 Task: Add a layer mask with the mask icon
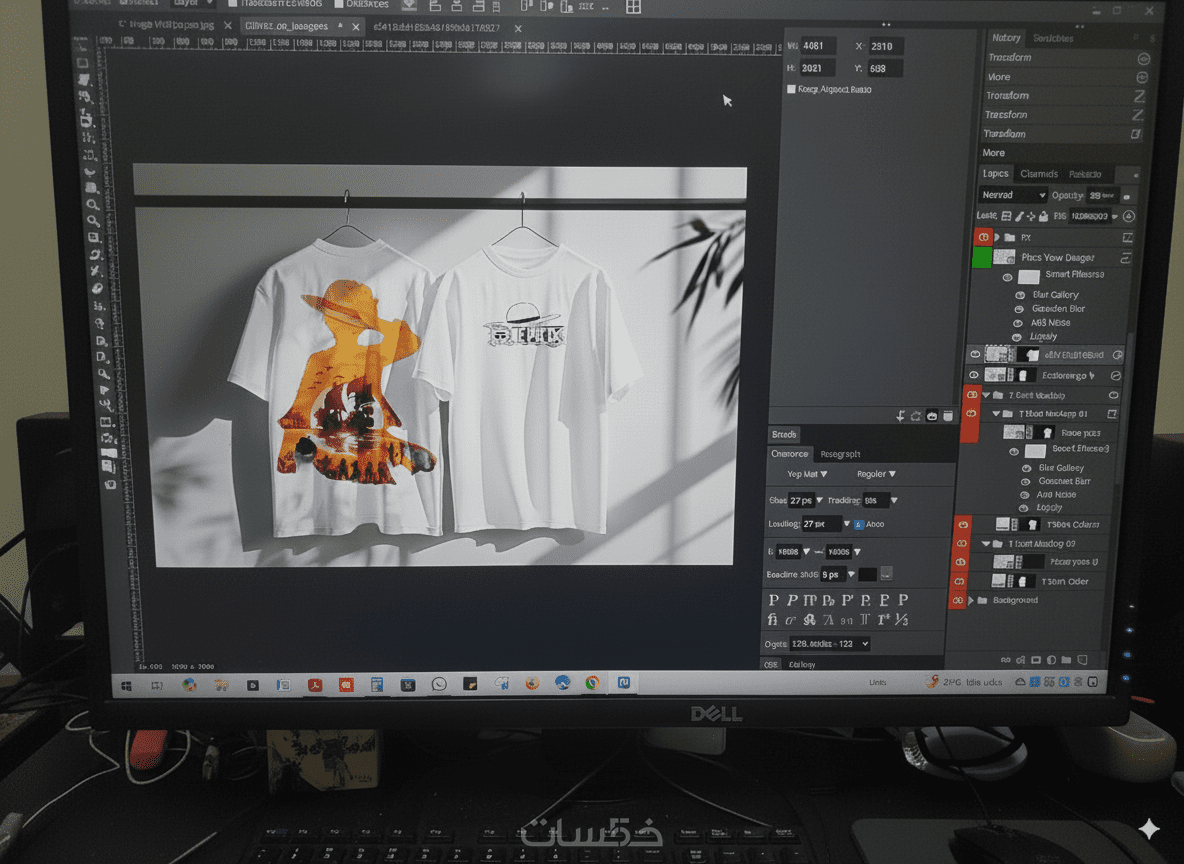1035,659
